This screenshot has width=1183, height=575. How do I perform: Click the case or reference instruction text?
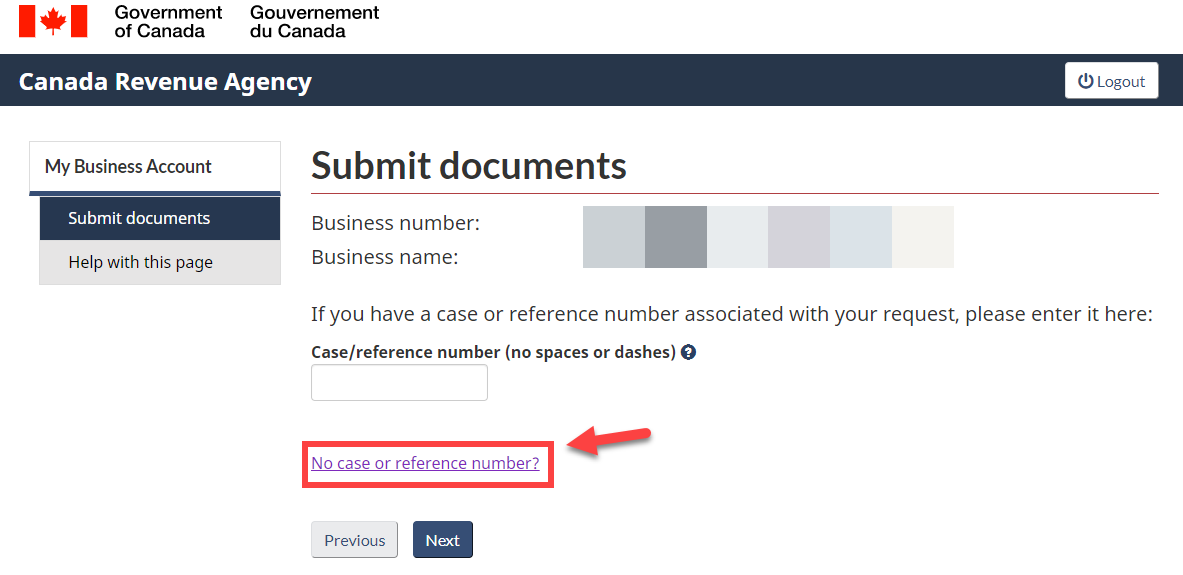(732, 314)
